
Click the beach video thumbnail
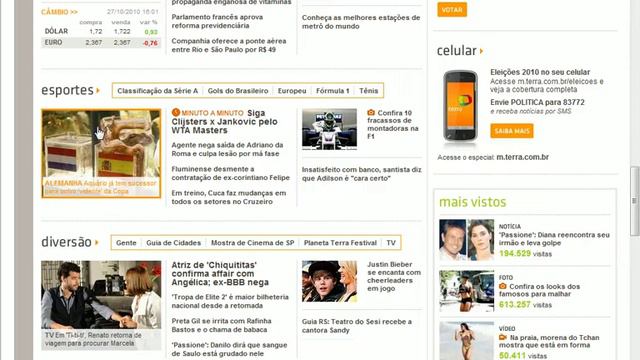467,341
